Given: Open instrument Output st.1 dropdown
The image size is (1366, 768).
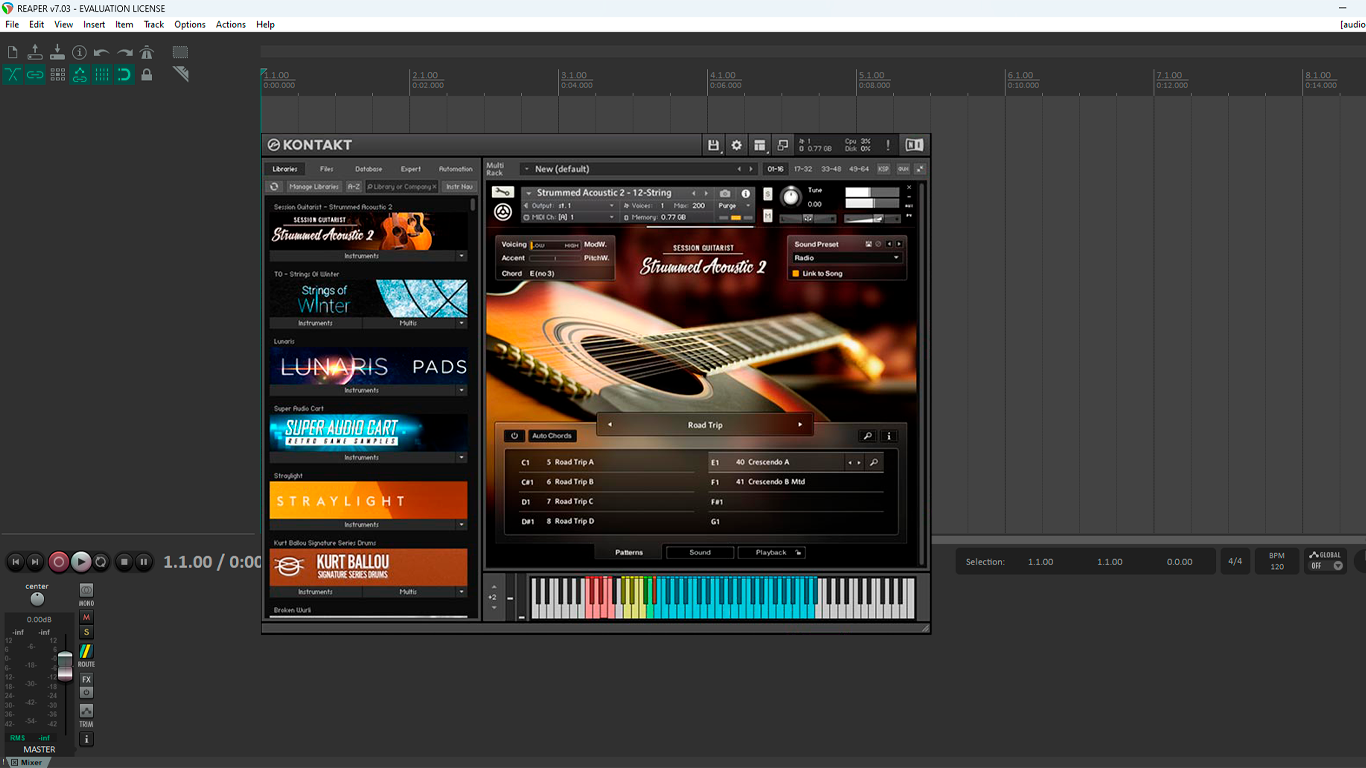Looking at the screenshot, I should click(572, 205).
